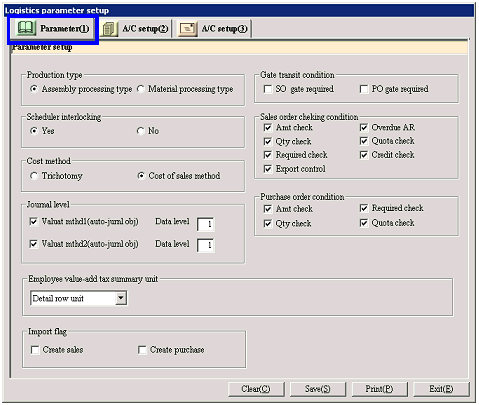Untick Valuat mthd1(auto-jurnl obj) checkbox

point(34,221)
